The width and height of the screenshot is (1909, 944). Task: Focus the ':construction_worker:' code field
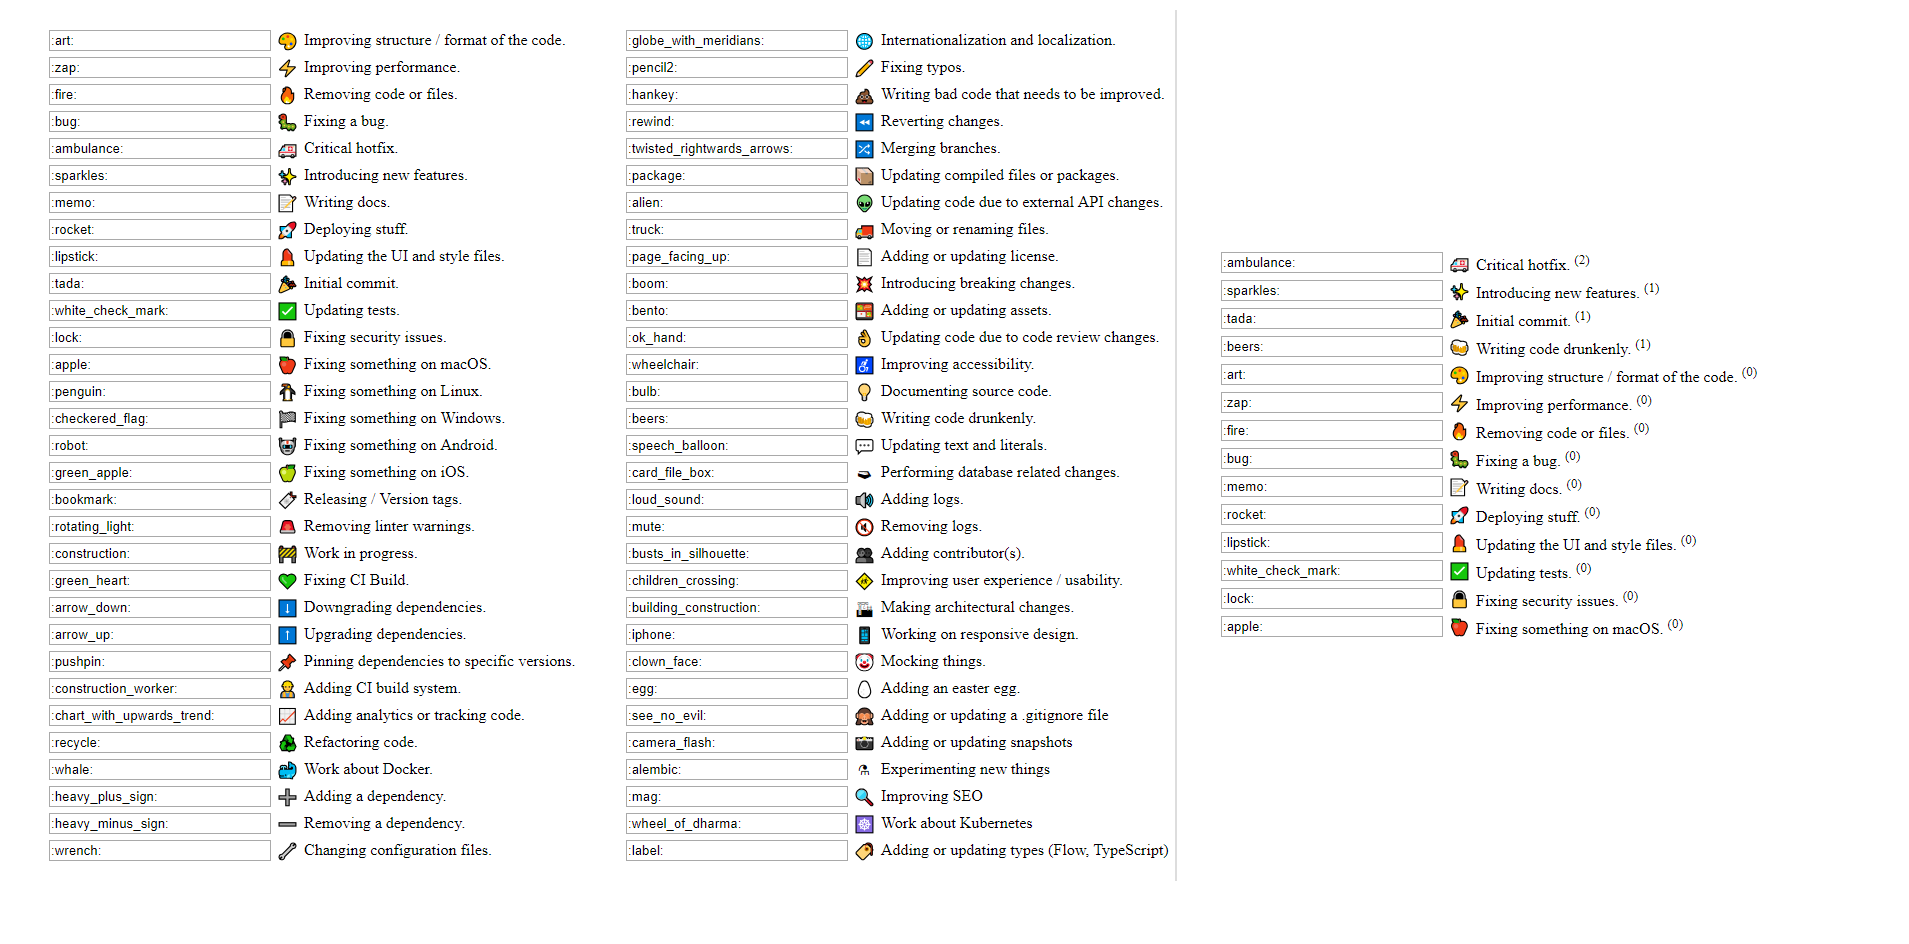(160, 689)
